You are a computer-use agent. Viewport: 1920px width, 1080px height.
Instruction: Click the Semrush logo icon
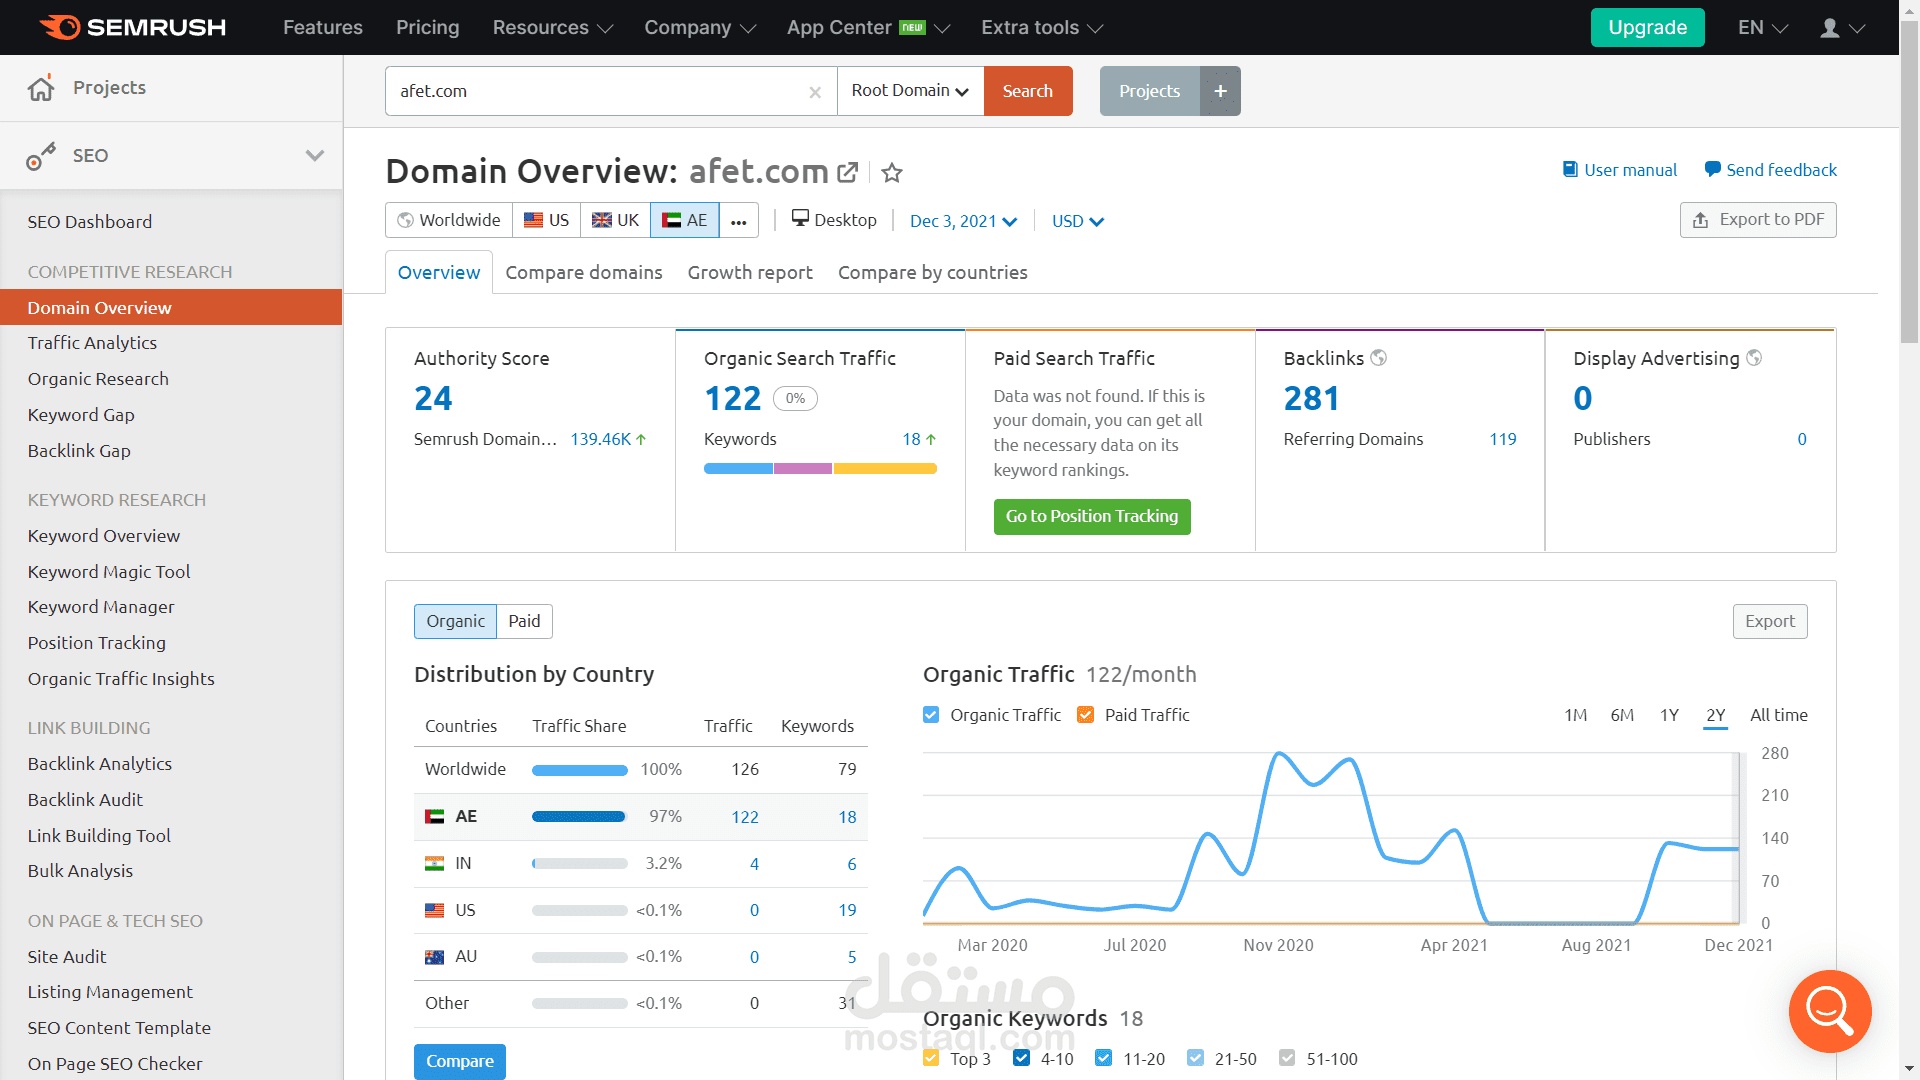(x=60, y=27)
